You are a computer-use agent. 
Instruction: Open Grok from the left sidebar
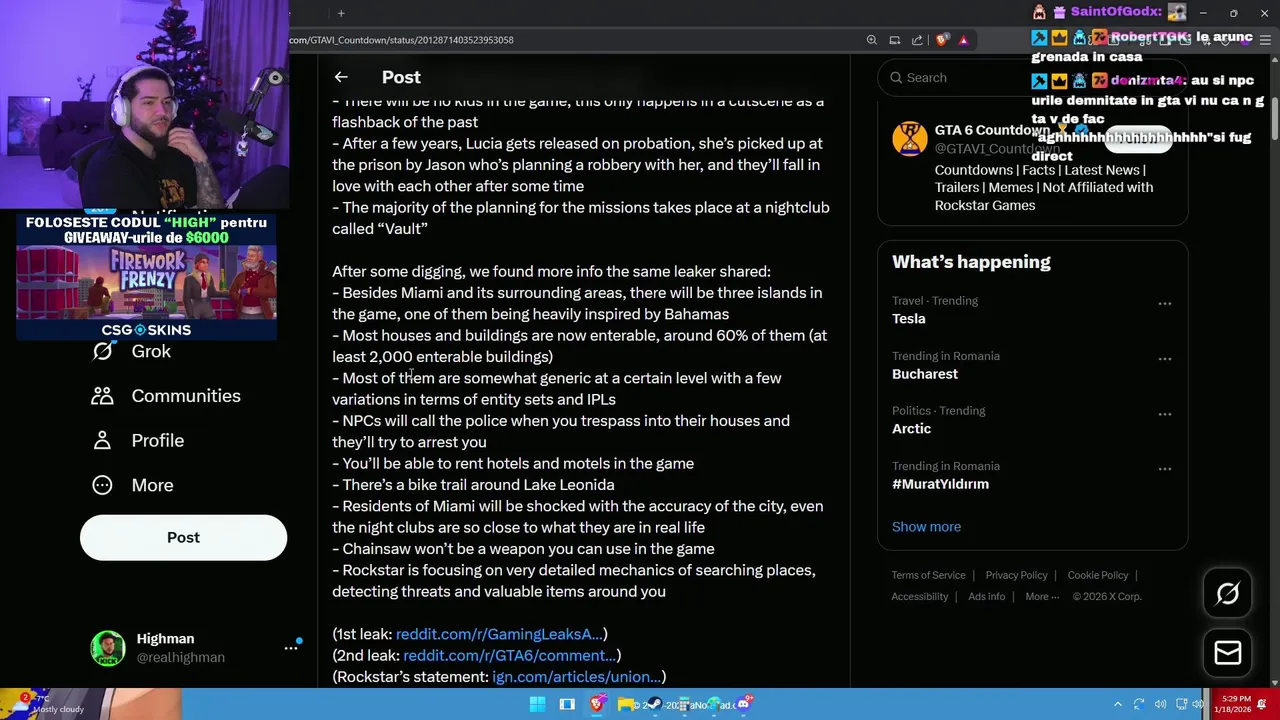pos(131,351)
